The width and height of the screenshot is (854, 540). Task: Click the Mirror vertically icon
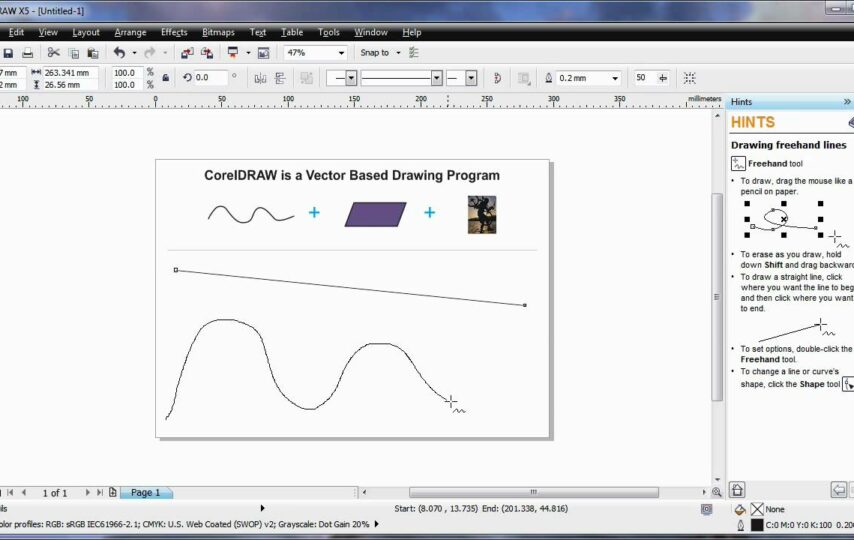click(280, 78)
